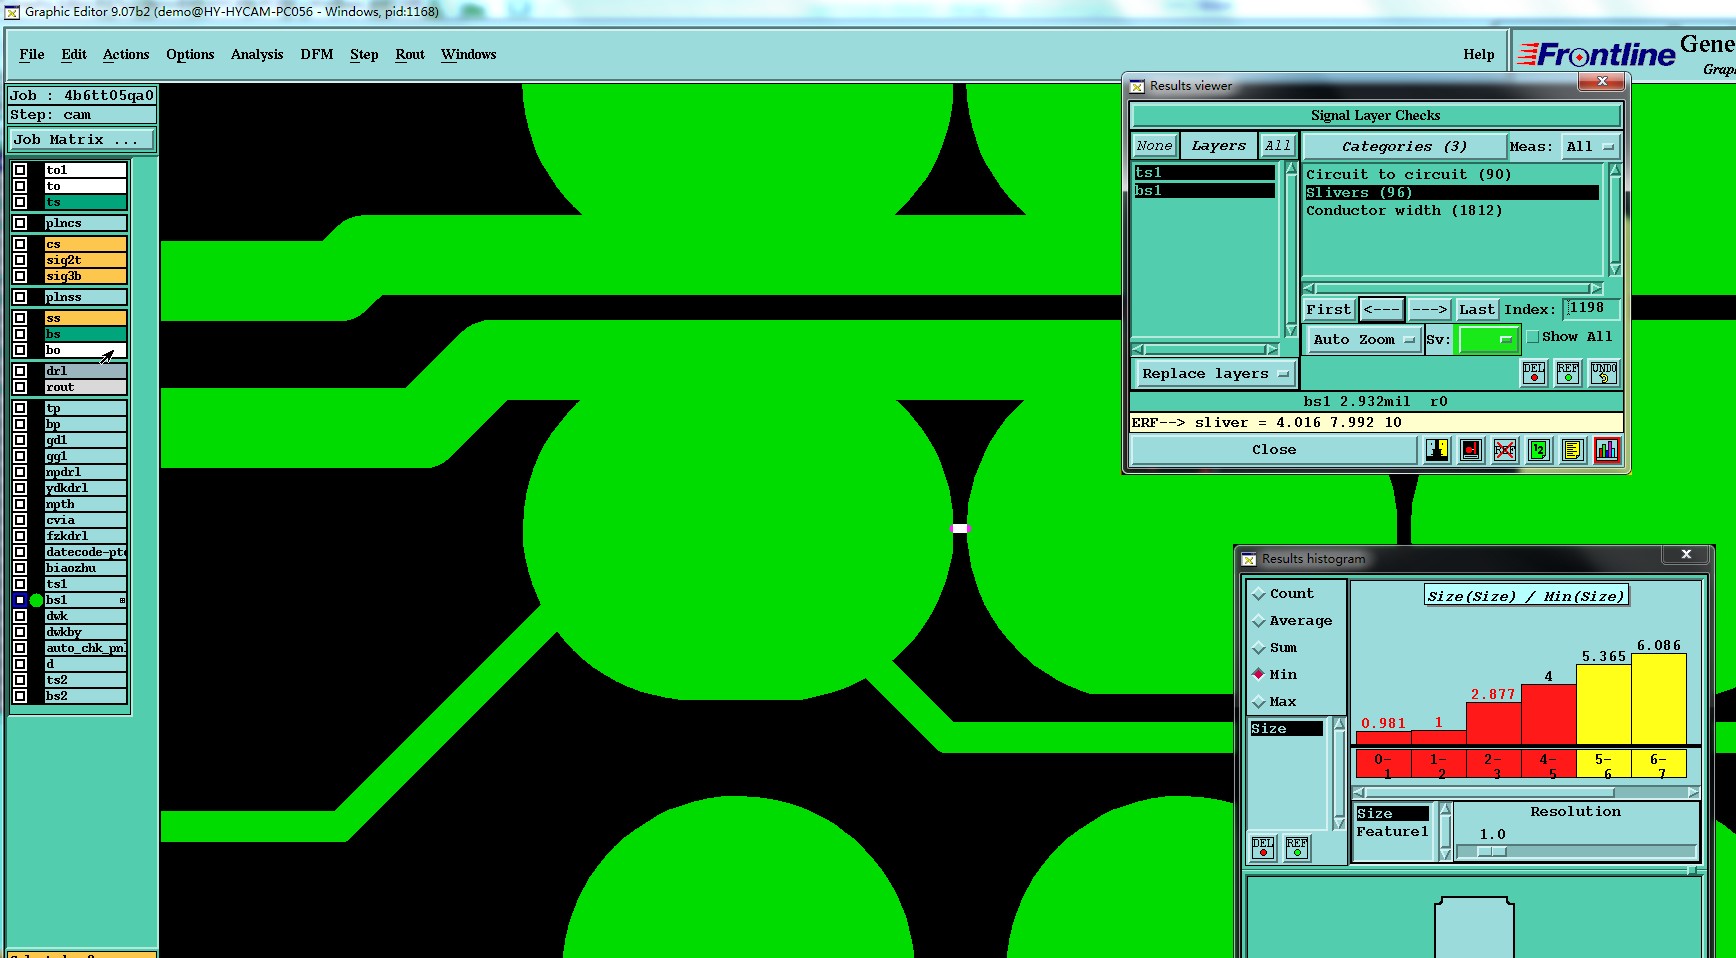The image size is (1736, 958).
Task: Open the Help menu
Action: click(x=1479, y=54)
